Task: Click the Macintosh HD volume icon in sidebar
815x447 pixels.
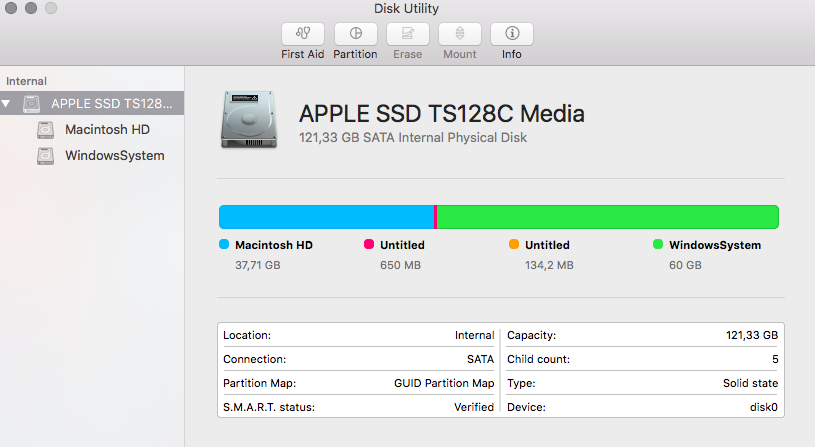Action: (45, 130)
